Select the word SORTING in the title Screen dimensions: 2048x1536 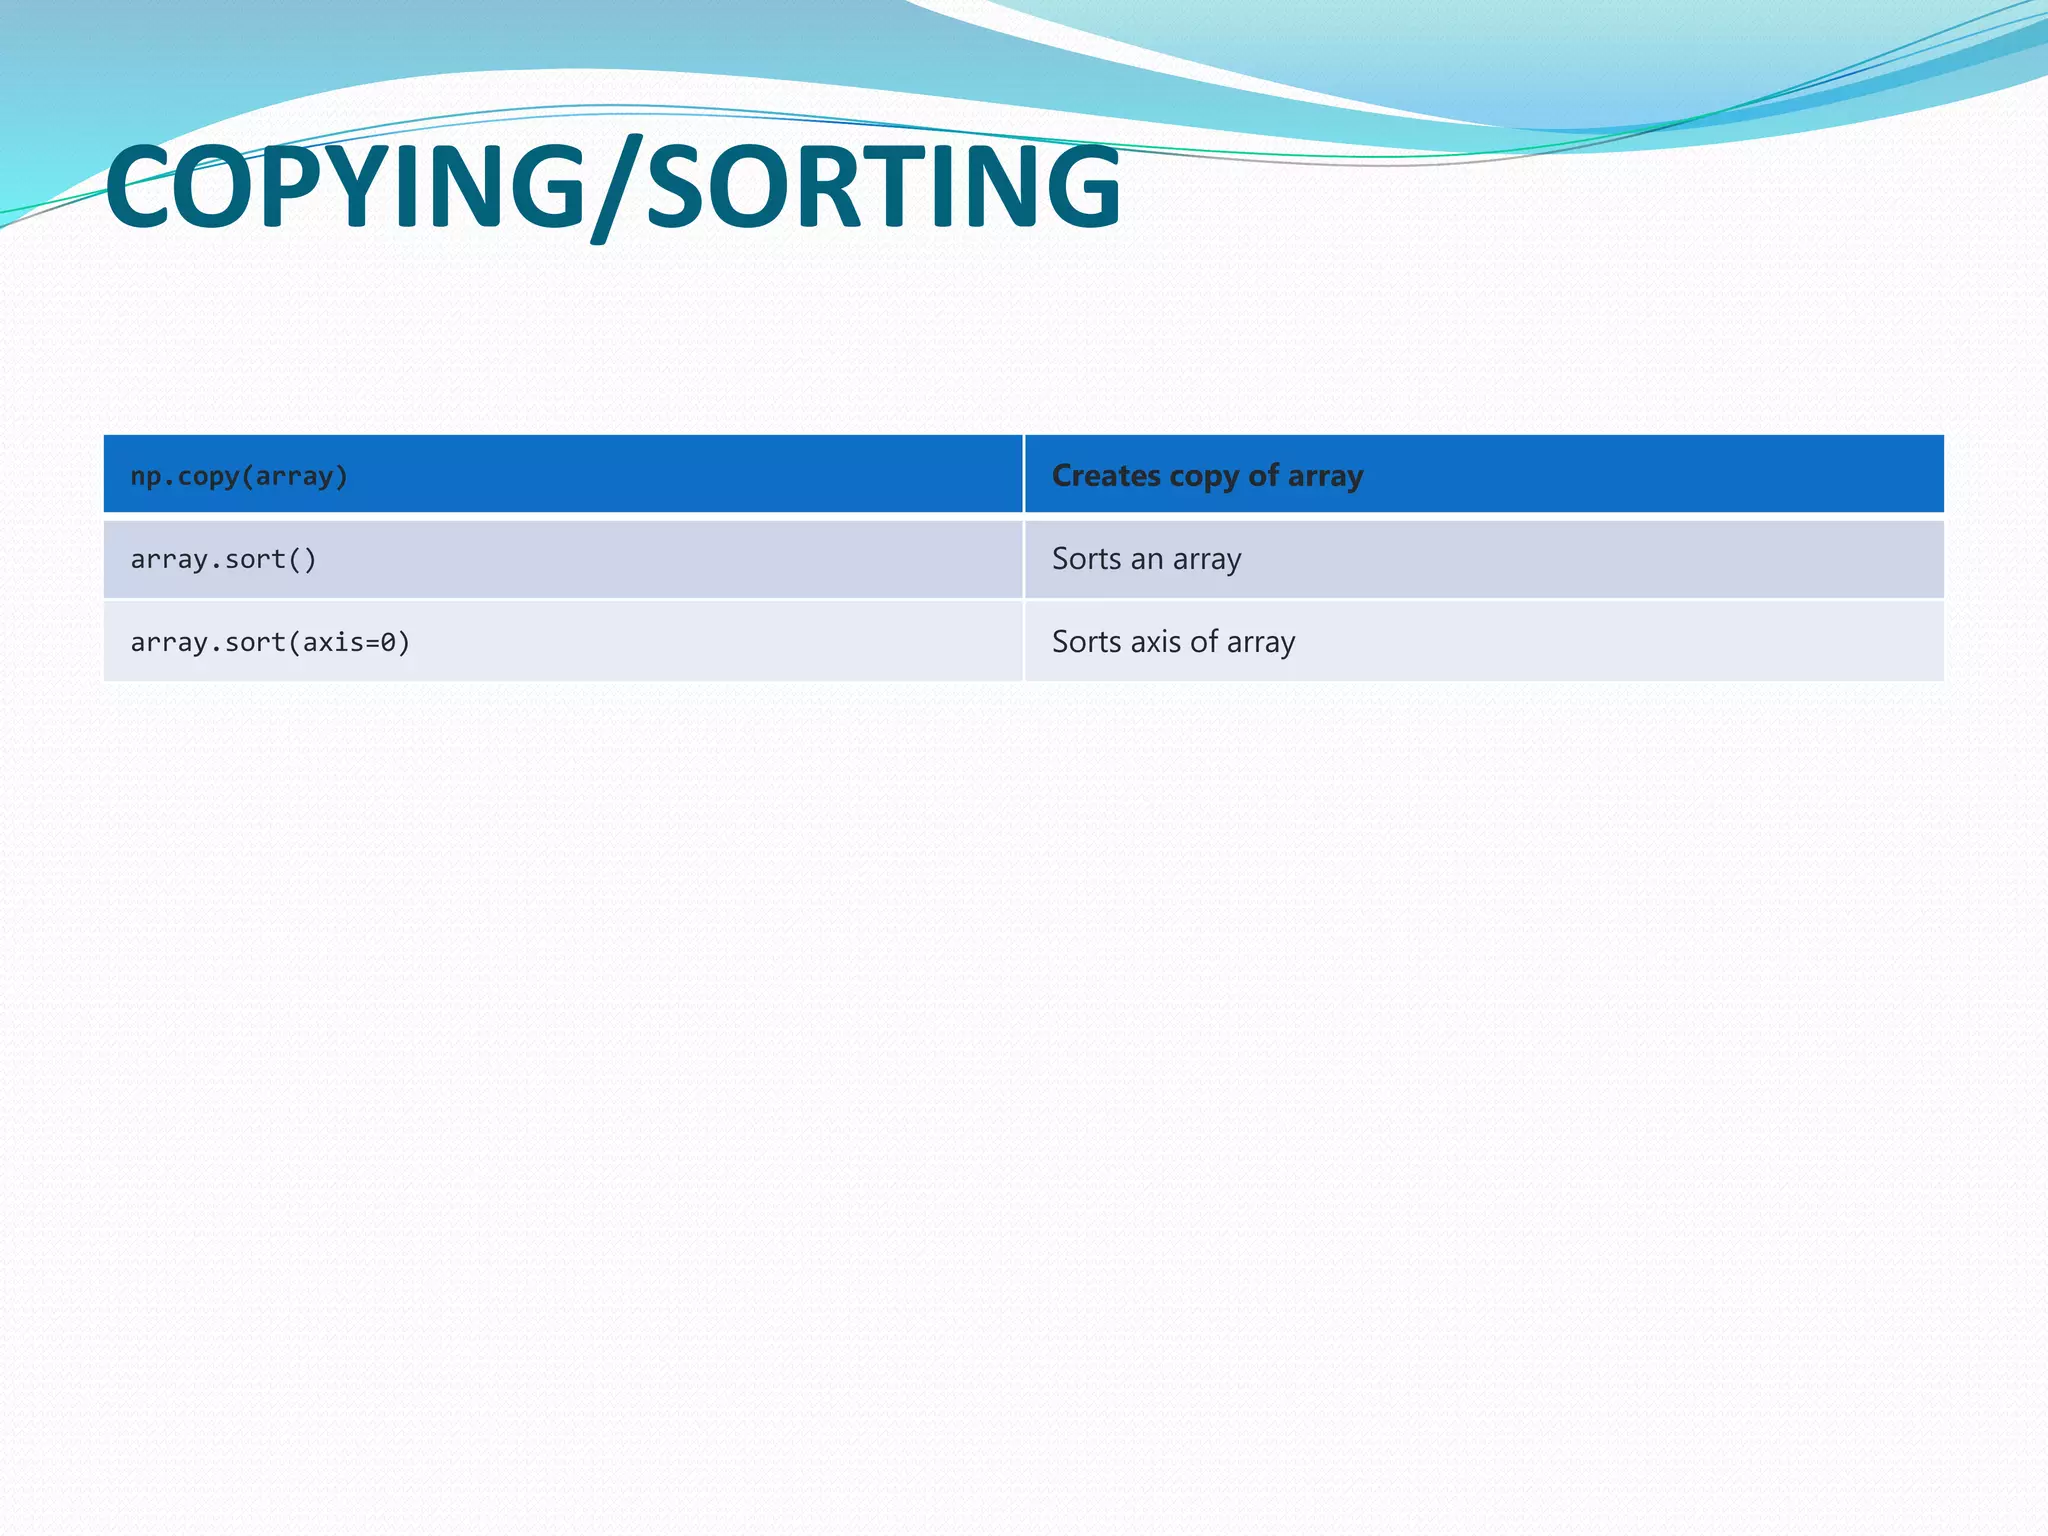pos(885,187)
